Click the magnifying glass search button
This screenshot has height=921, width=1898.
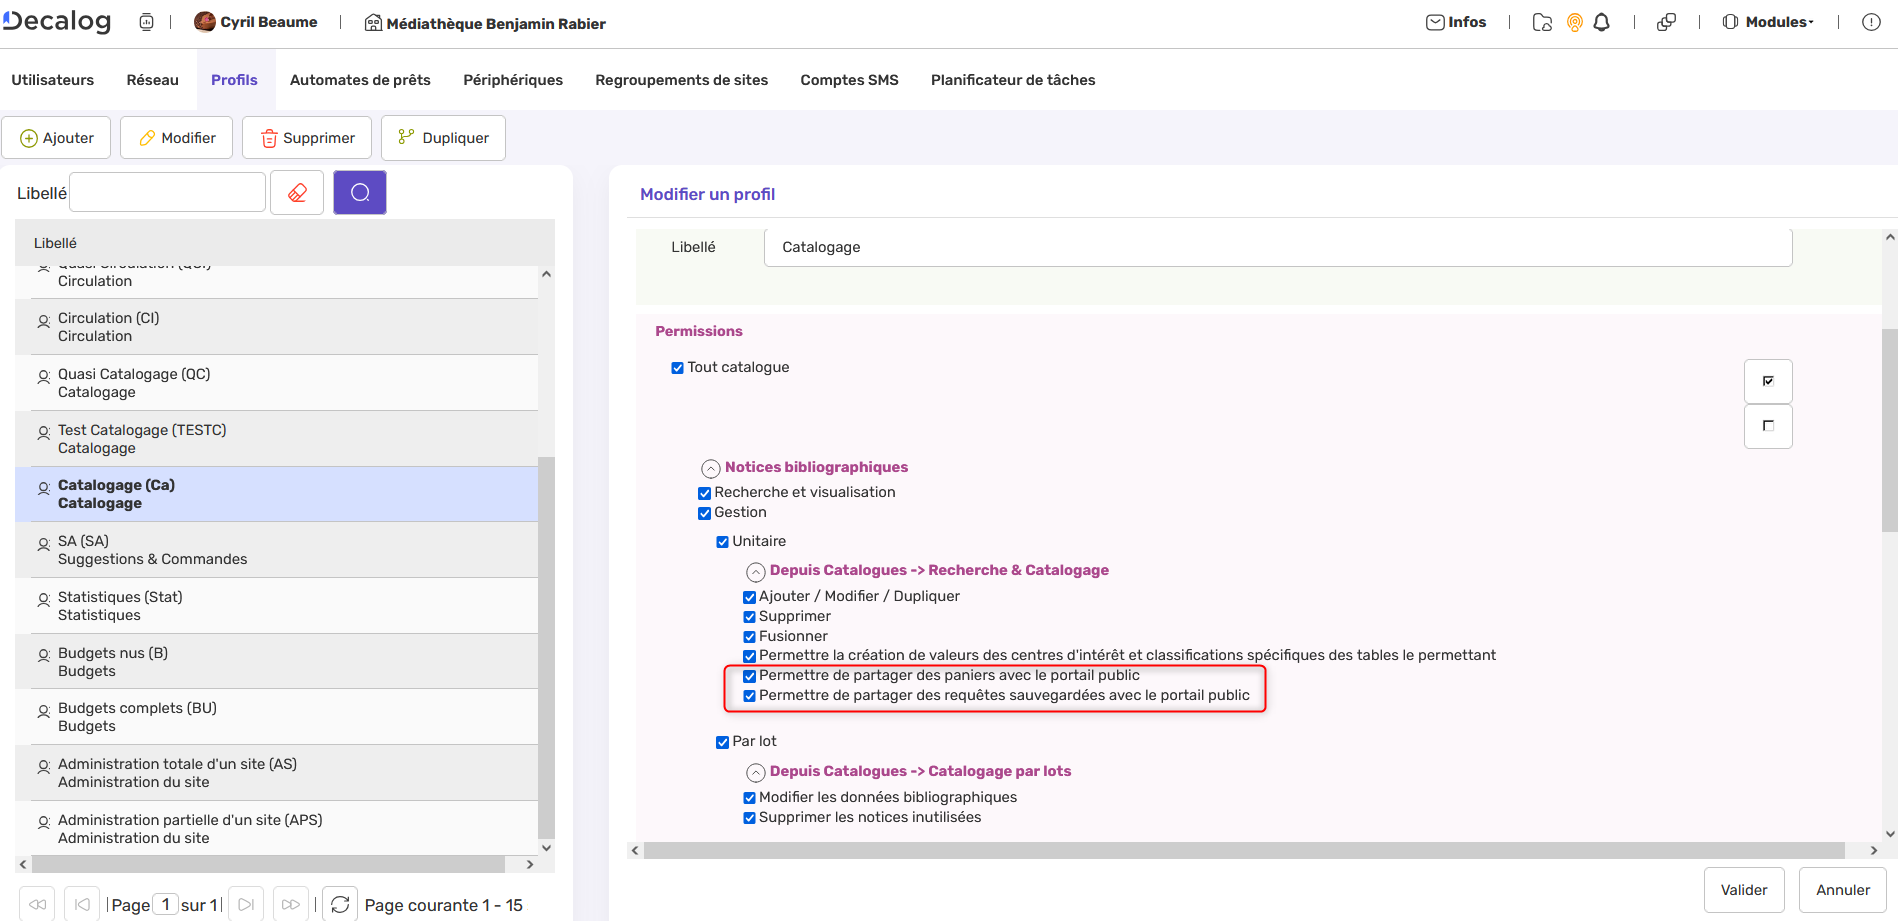[359, 191]
